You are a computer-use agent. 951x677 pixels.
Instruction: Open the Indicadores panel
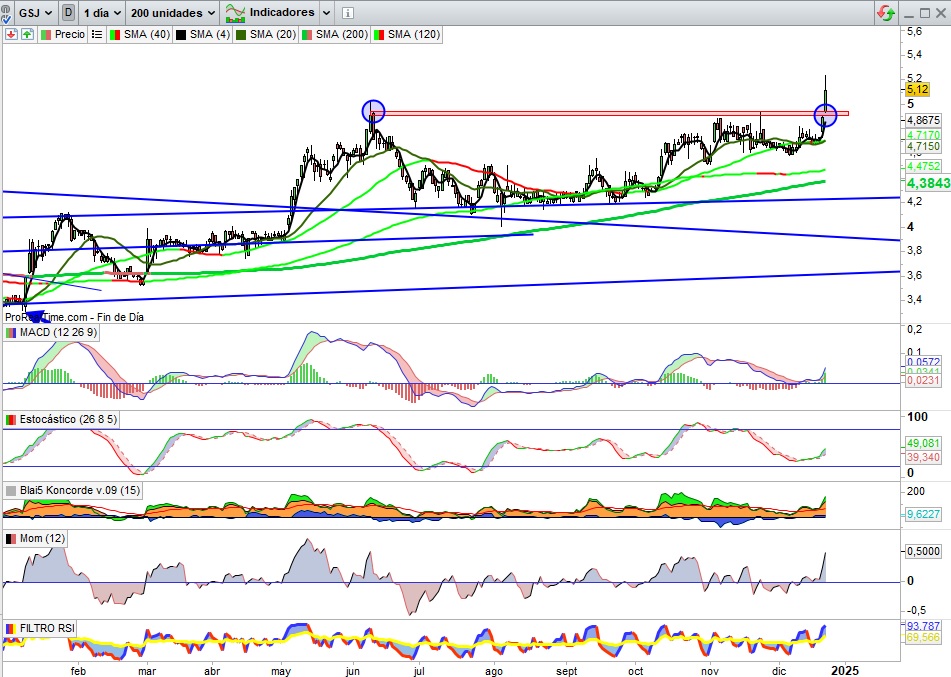(269, 12)
